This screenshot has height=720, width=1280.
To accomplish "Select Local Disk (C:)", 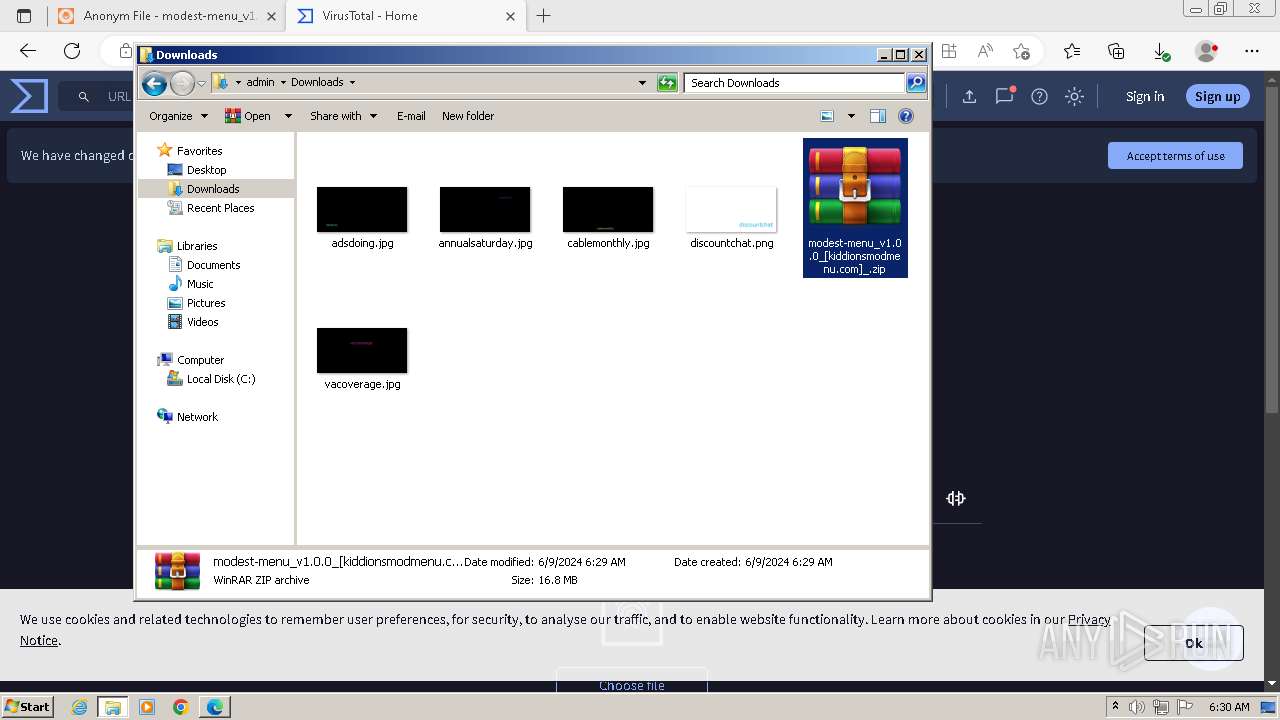I will [x=220, y=379].
